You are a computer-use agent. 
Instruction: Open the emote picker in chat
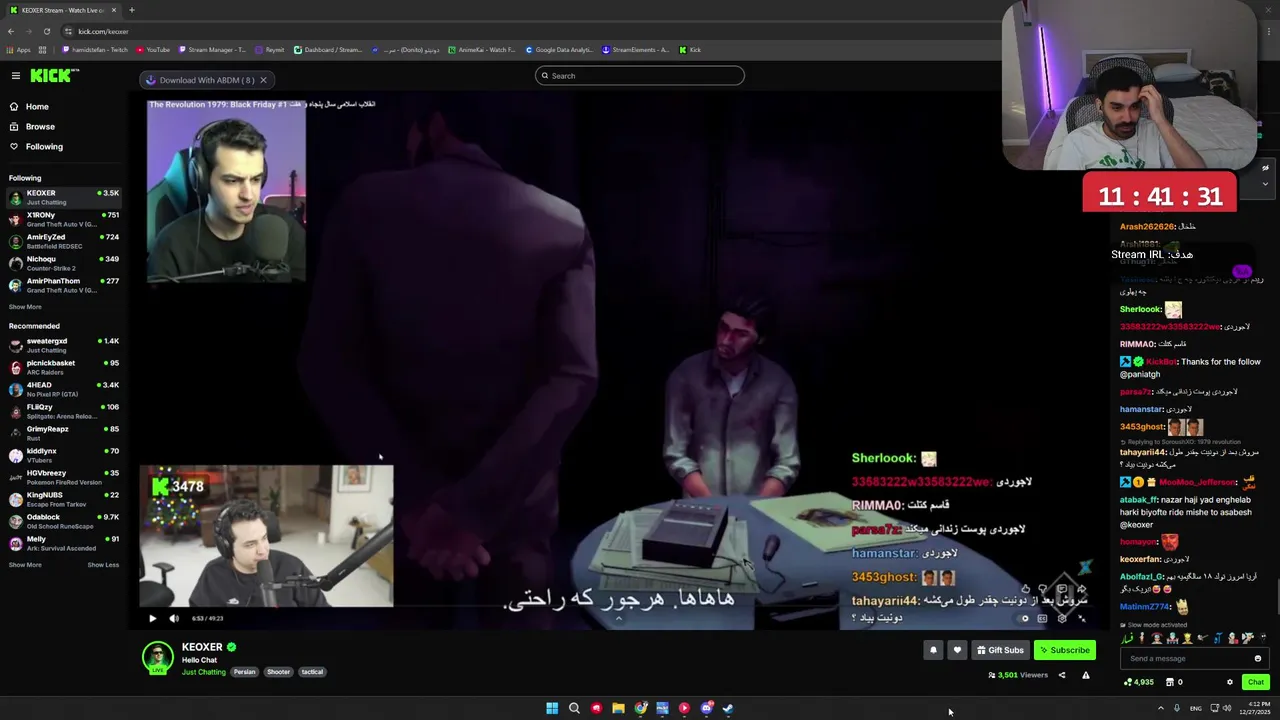pyautogui.click(x=1258, y=658)
